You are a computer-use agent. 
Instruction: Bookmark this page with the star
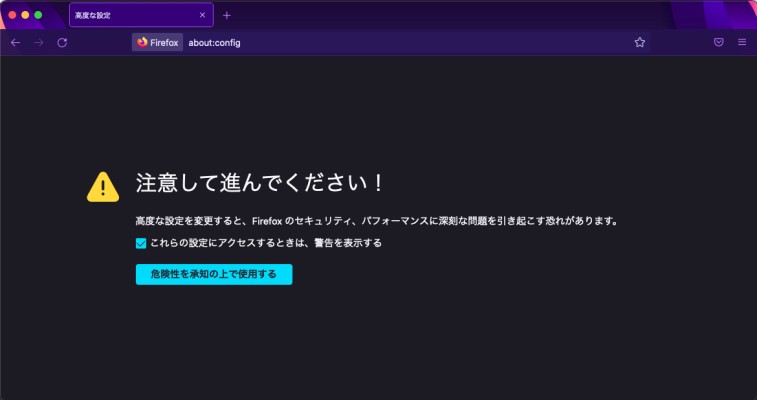[640, 42]
